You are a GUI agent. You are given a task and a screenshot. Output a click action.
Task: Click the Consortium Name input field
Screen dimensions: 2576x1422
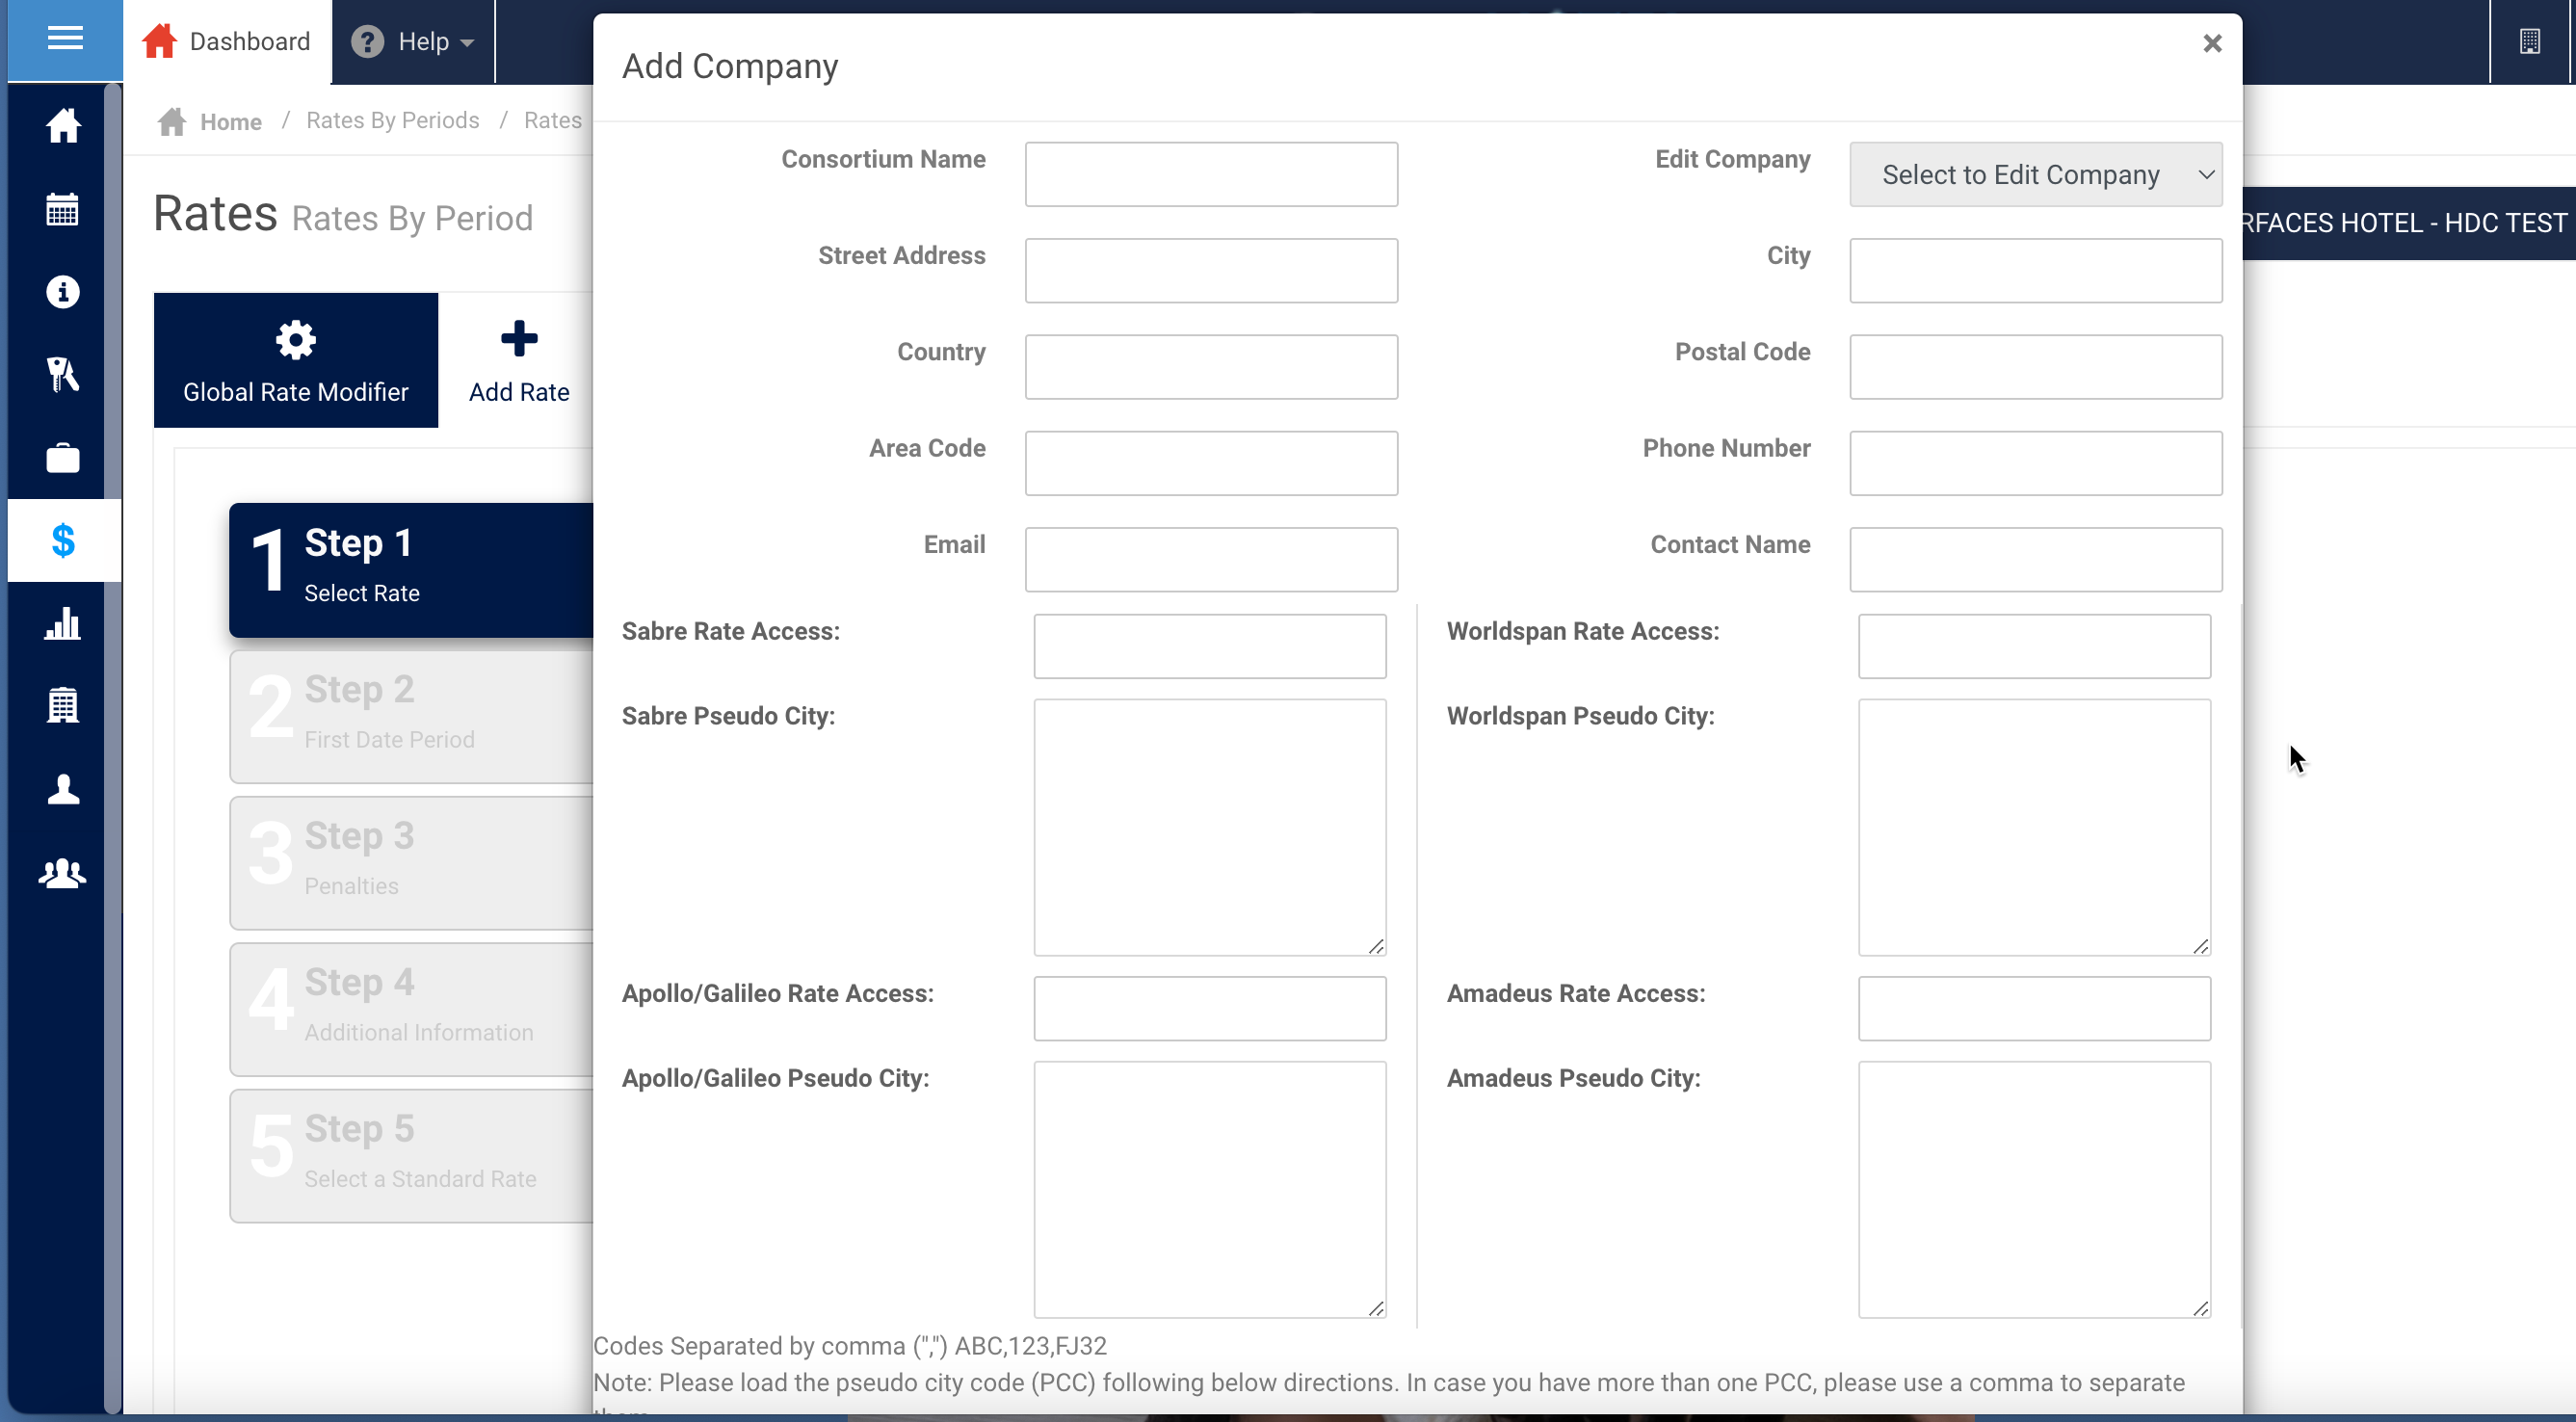pos(1210,175)
